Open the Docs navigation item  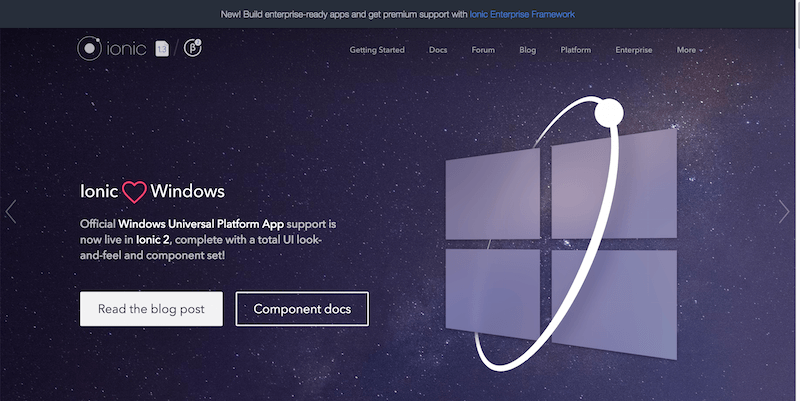438,50
